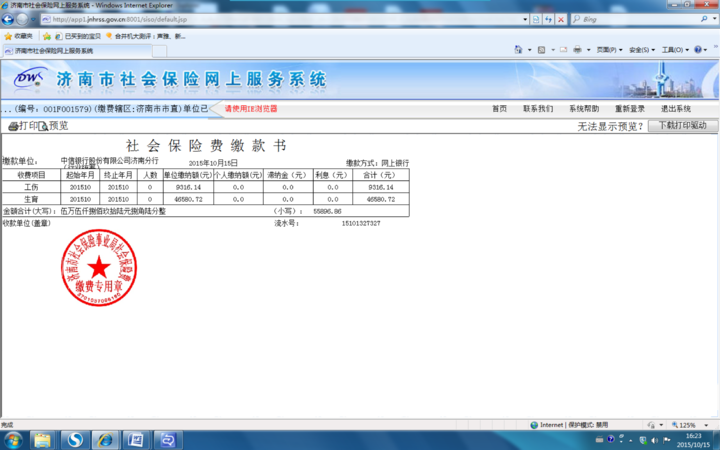Click the IE address bar URL field
Viewport: 720px width, 450px height.
point(281,19)
